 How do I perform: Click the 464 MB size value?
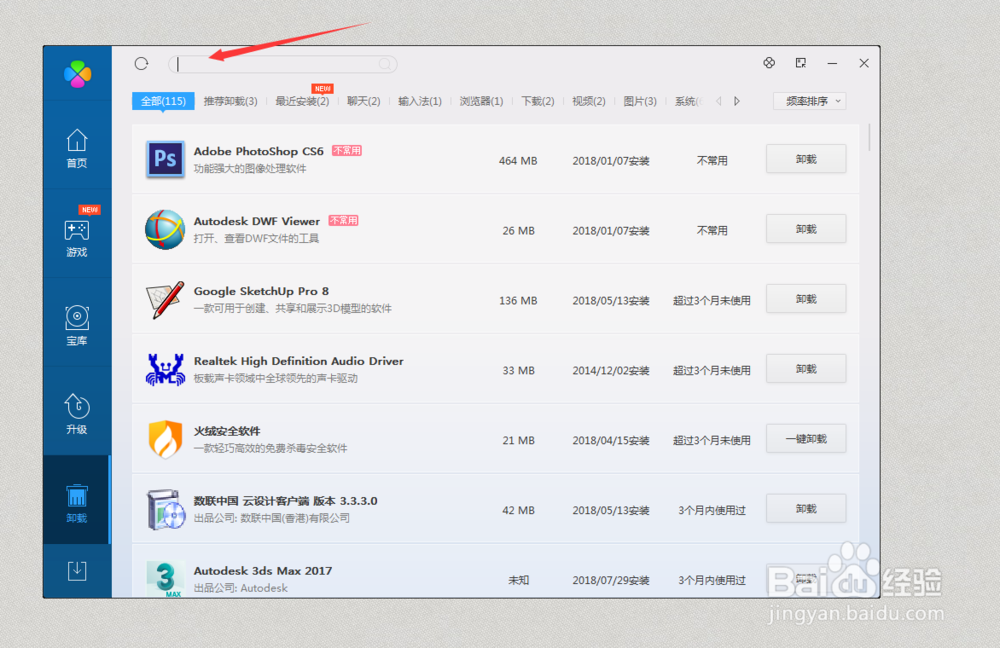(x=518, y=161)
